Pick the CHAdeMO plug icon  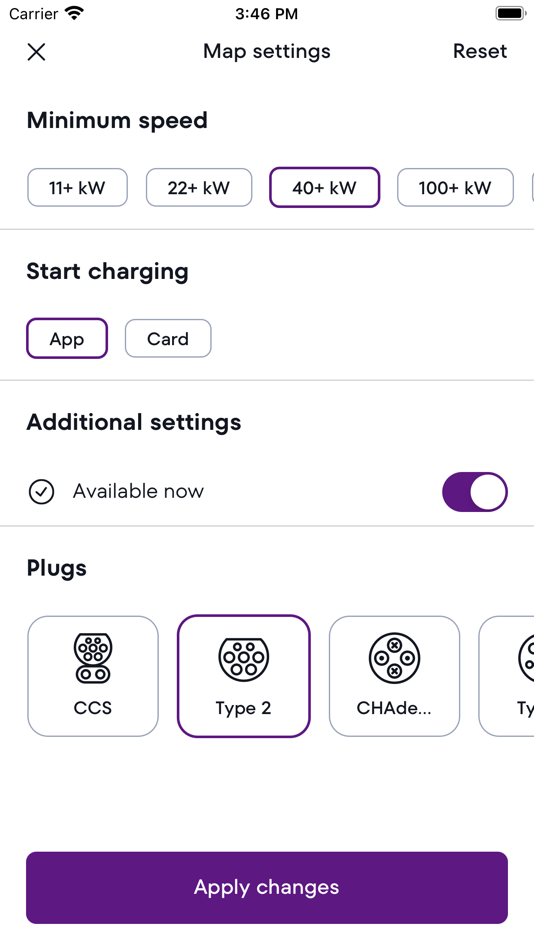point(395,657)
